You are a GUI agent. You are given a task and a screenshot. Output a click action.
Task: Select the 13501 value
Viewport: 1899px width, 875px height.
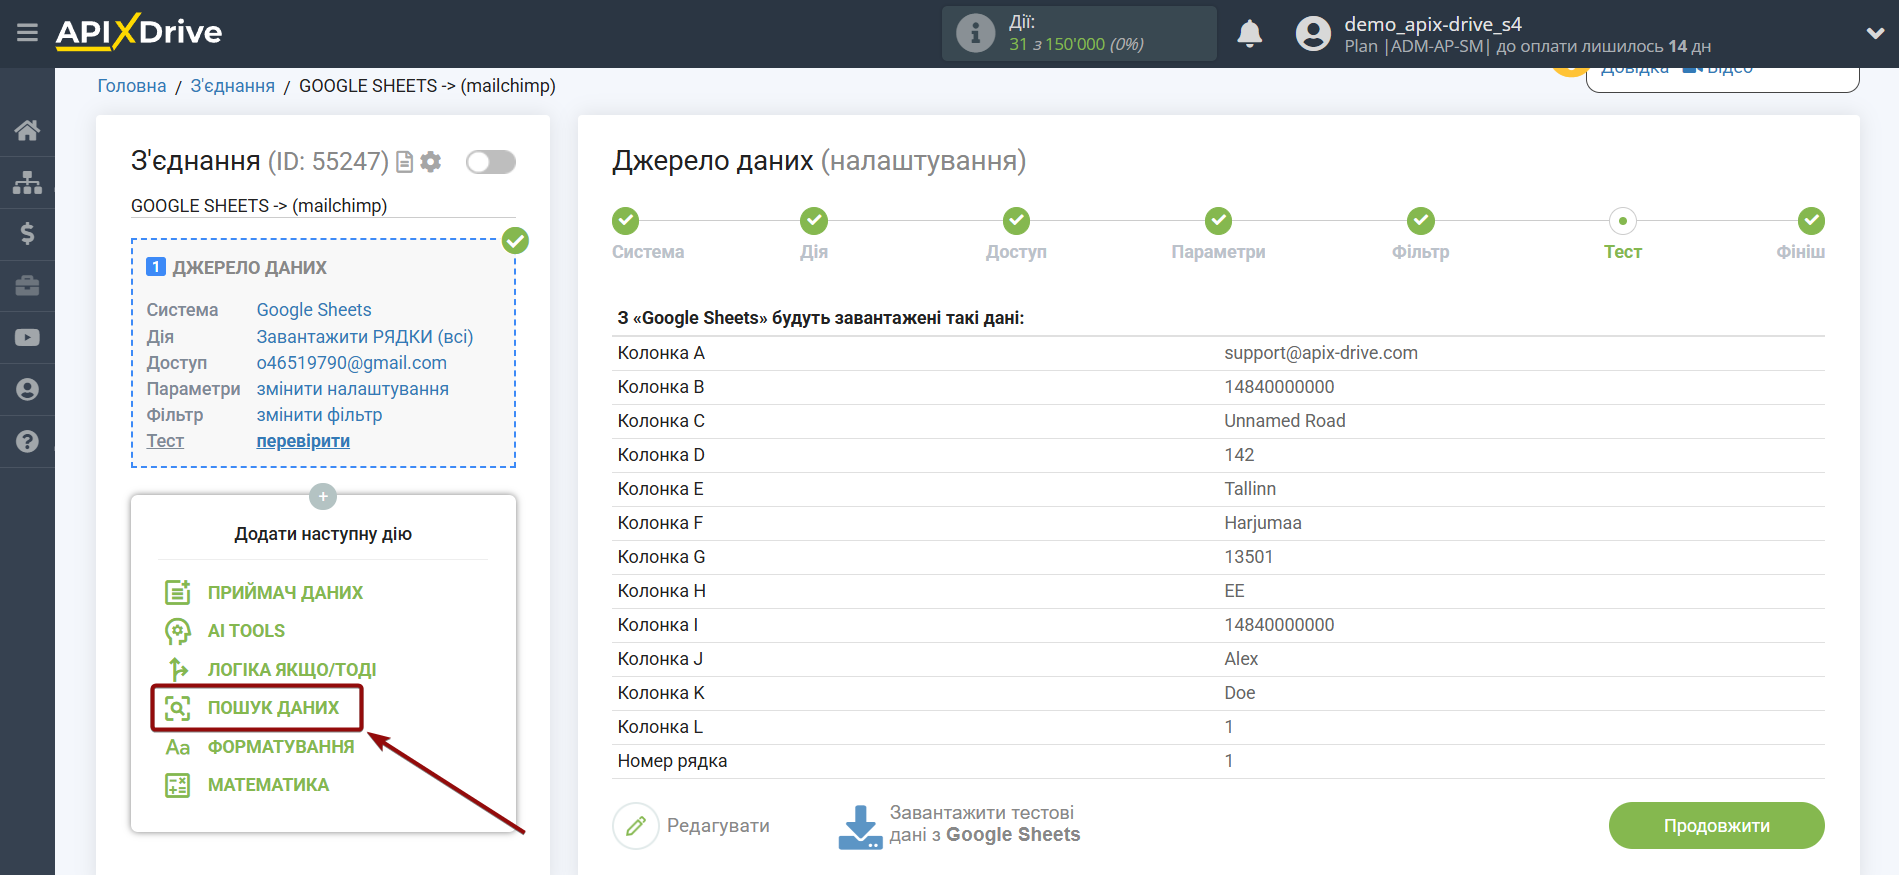point(1249,557)
